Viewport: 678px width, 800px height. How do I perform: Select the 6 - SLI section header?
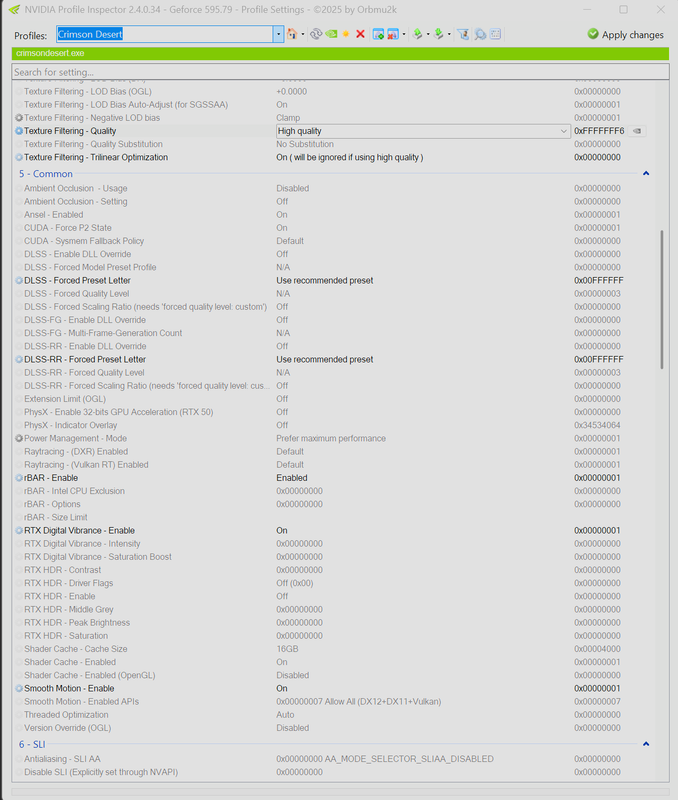(x=332, y=744)
